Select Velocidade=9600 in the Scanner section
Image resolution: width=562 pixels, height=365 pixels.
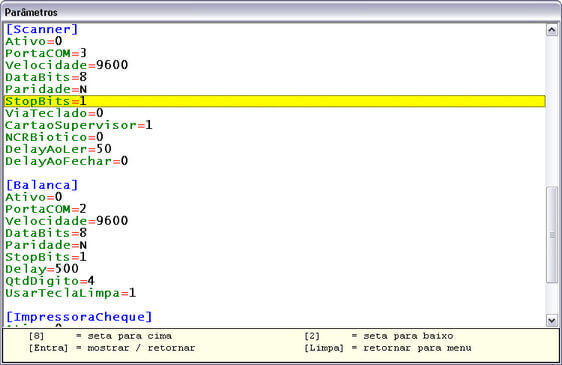[x=67, y=65]
